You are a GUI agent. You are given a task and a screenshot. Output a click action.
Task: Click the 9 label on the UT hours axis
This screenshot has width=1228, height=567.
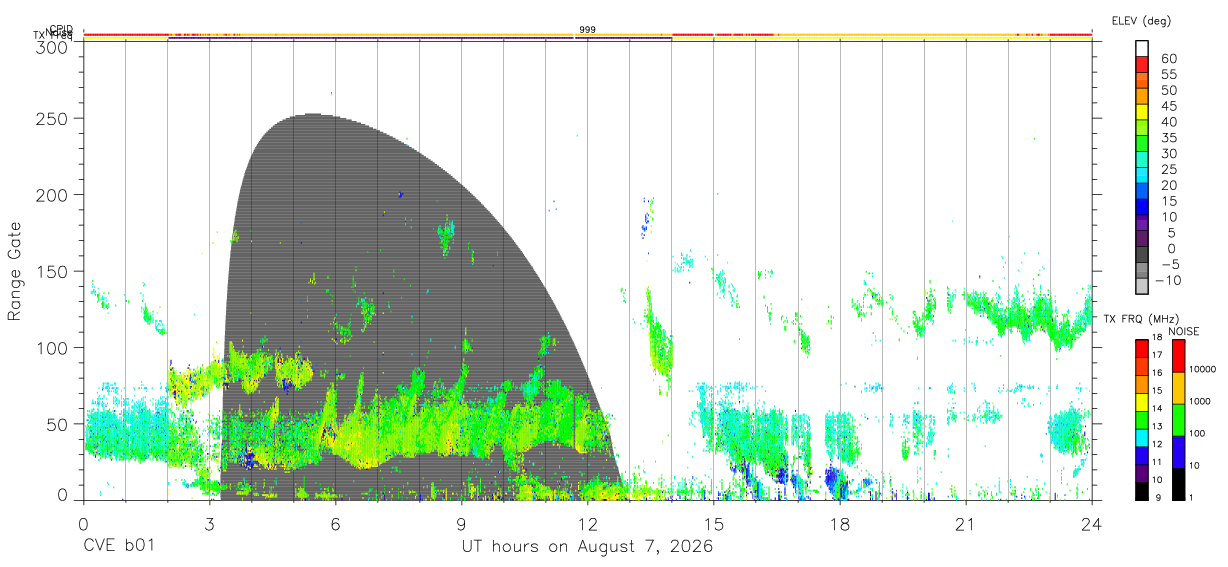(462, 524)
